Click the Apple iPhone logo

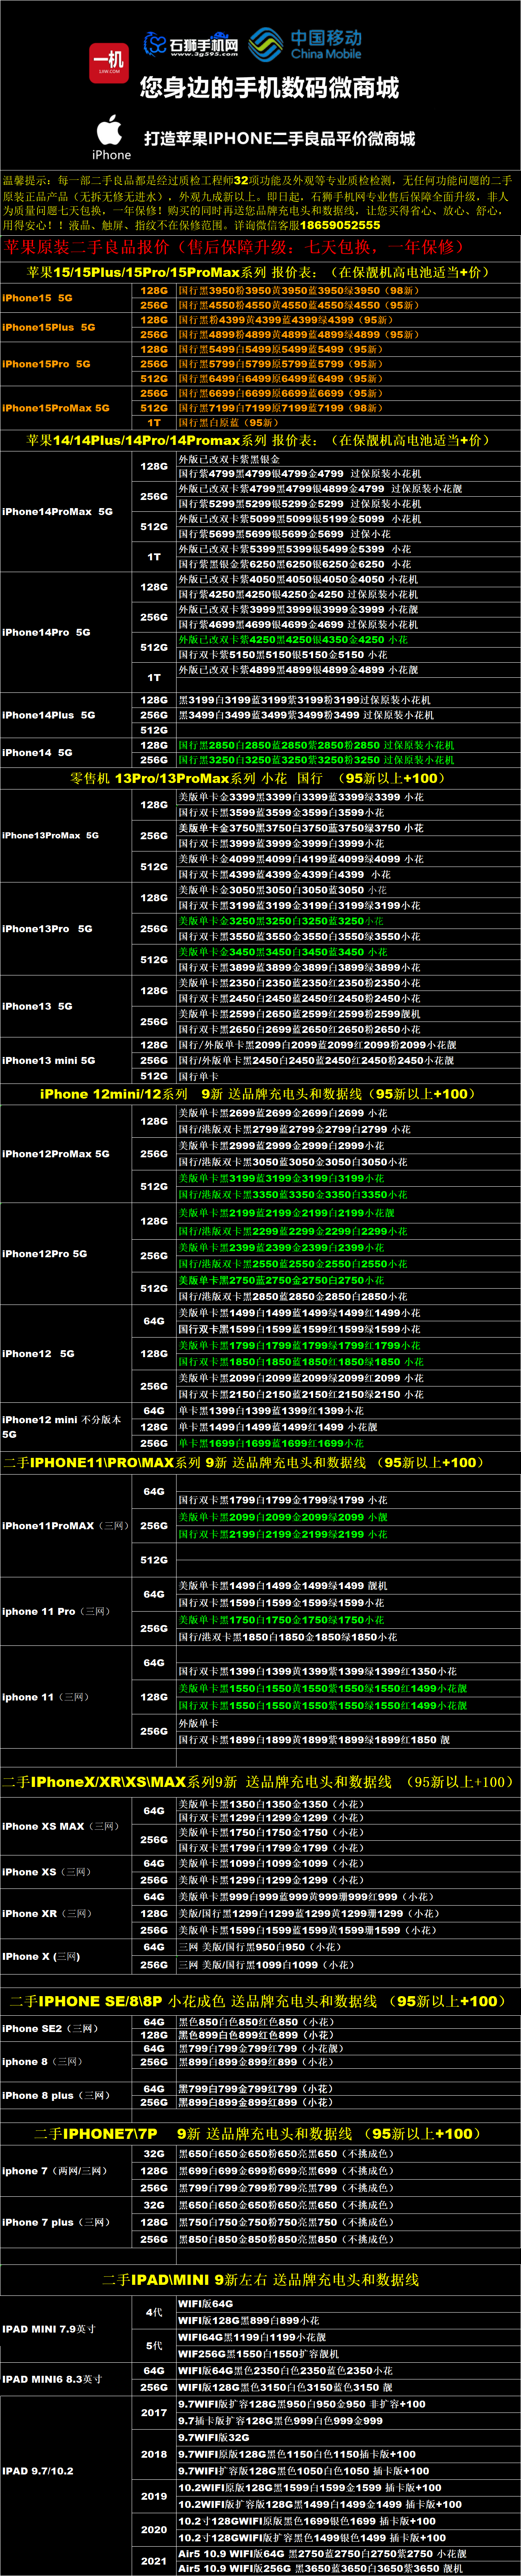pyautogui.click(x=111, y=137)
